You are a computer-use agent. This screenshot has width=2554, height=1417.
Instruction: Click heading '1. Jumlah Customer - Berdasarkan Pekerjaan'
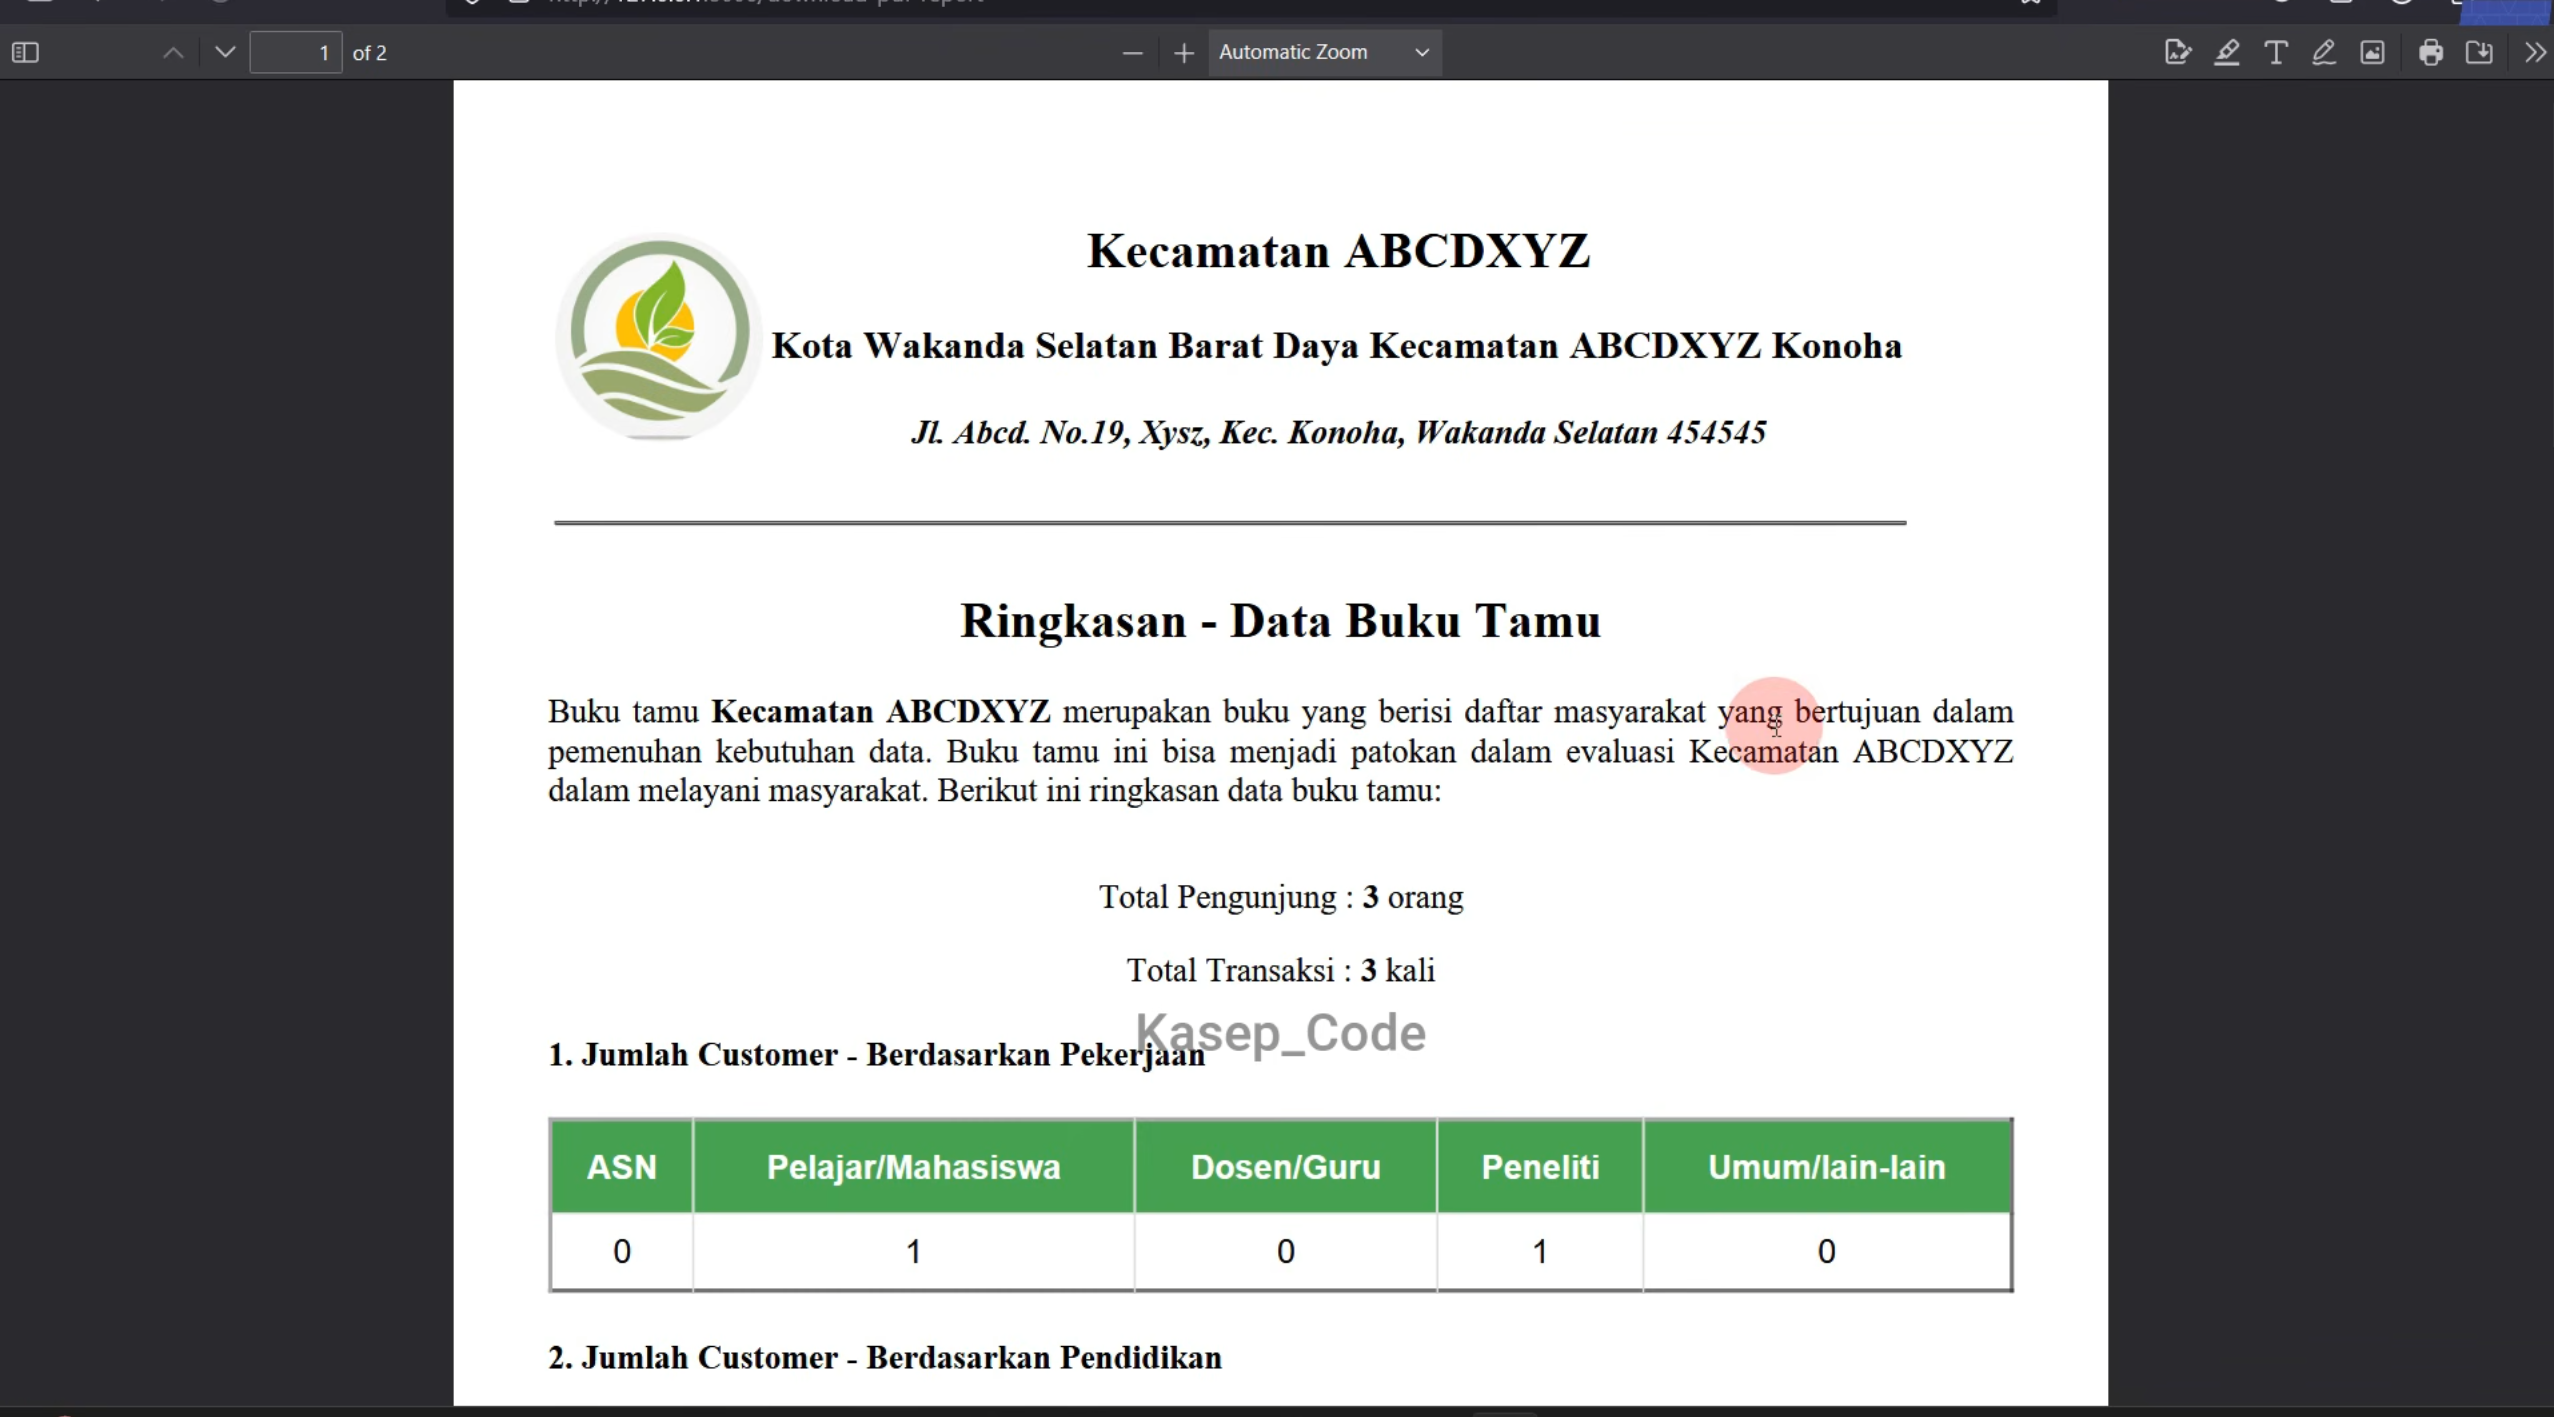coord(877,1055)
